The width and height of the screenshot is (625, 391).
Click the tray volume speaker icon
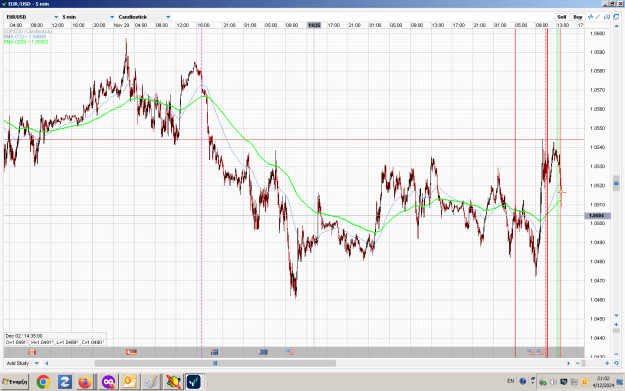553,382
